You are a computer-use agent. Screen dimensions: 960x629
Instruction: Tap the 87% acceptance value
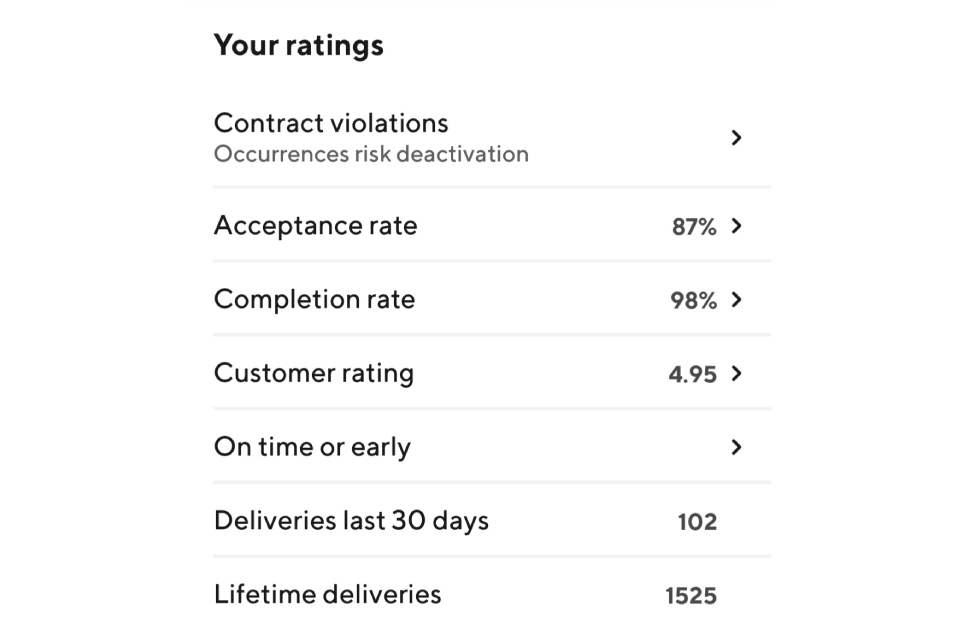pos(694,227)
